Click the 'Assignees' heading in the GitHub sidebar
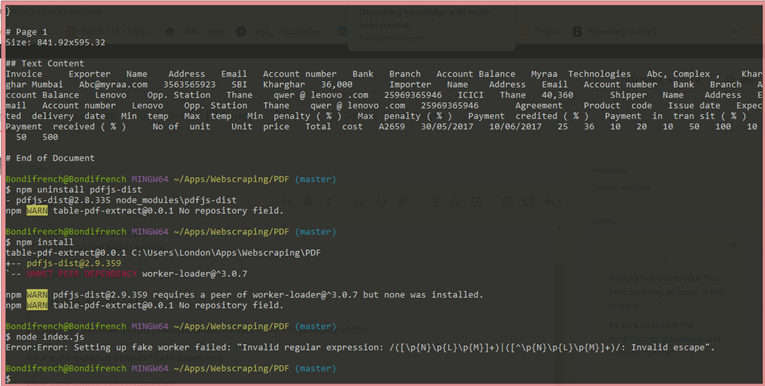The height and width of the screenshot is (386, 765). click(x=609, y=170)
